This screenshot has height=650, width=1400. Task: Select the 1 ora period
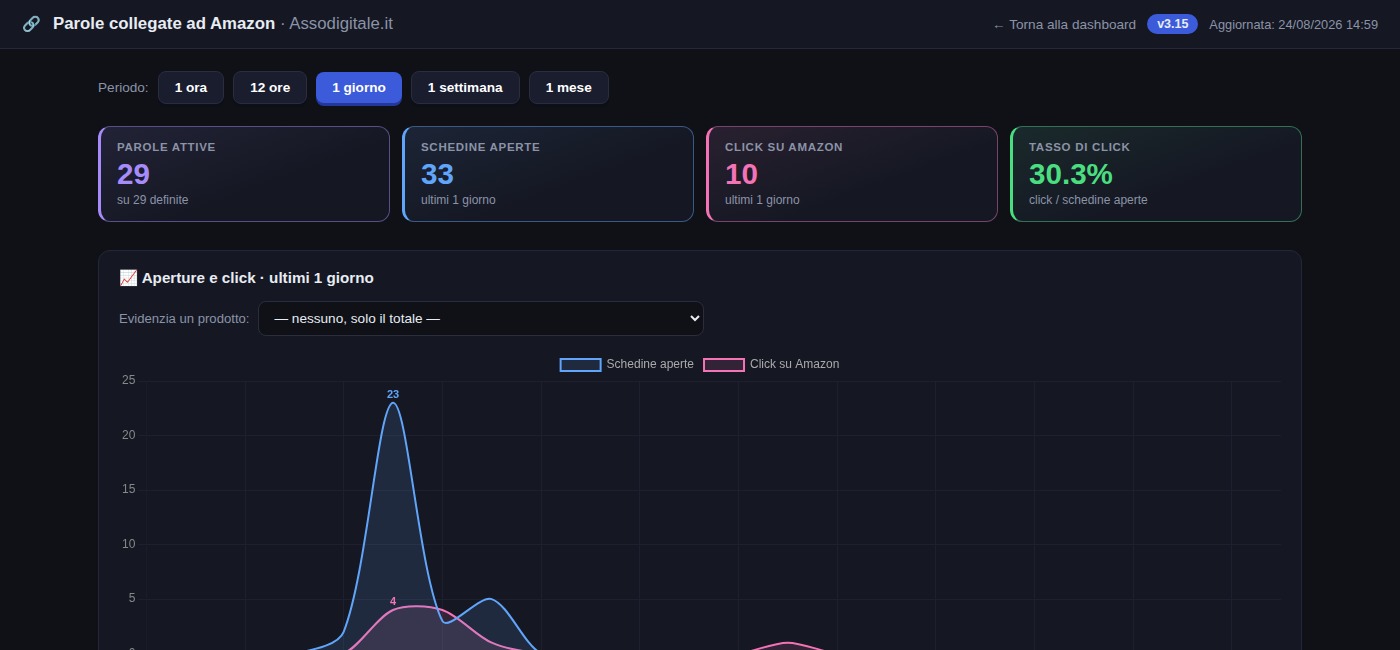point(191,88)
